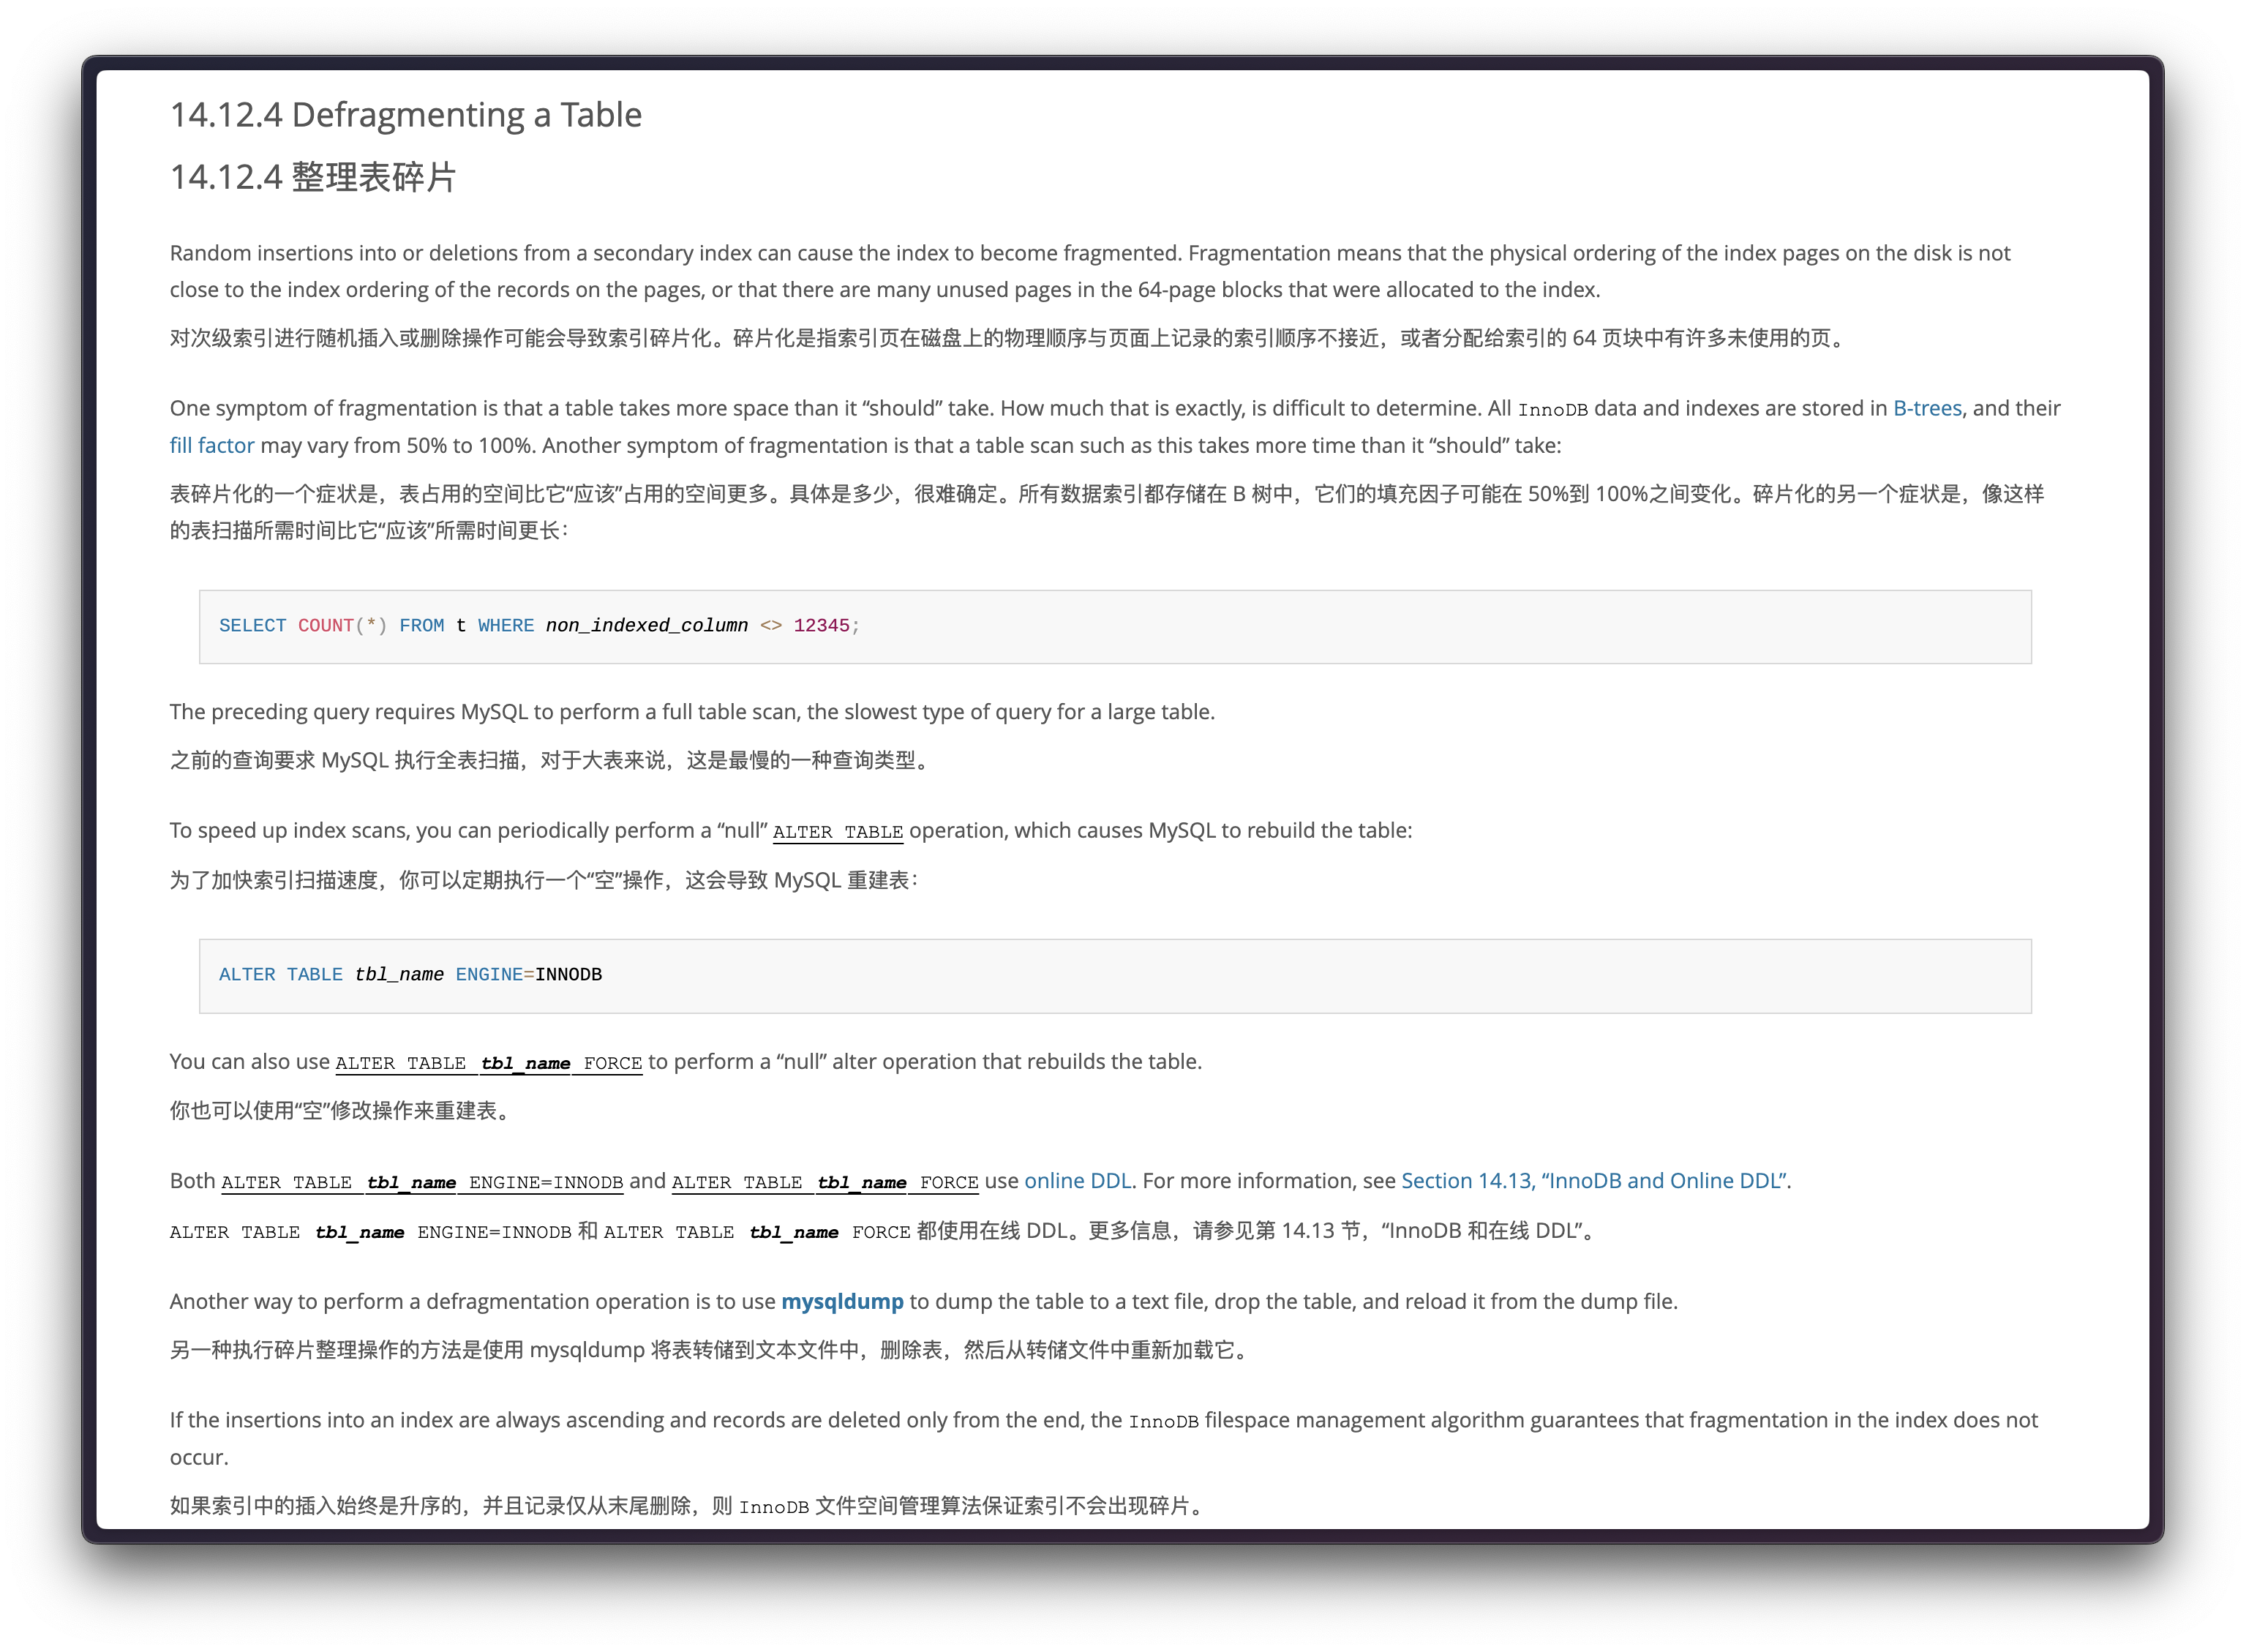
Task: Open the B-trees glossary link
Action: (x=1926, y=408)
